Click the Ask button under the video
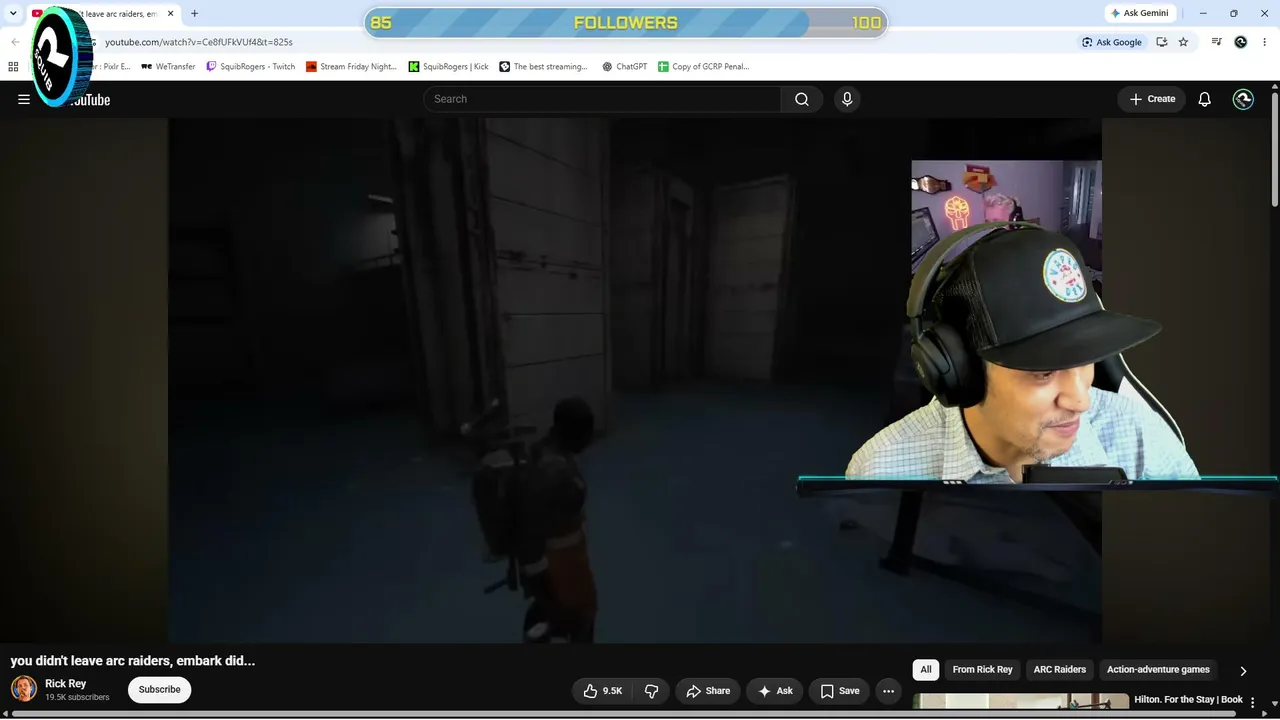This screenshot has width=1280, height=720. click(775, 691)
